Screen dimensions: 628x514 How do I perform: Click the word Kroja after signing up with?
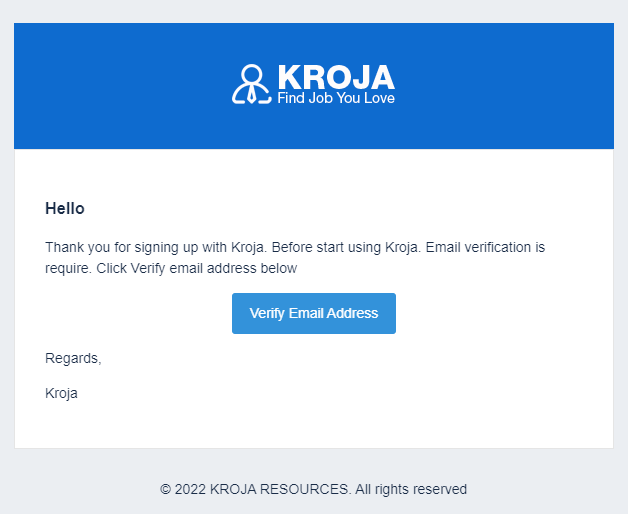249,248
